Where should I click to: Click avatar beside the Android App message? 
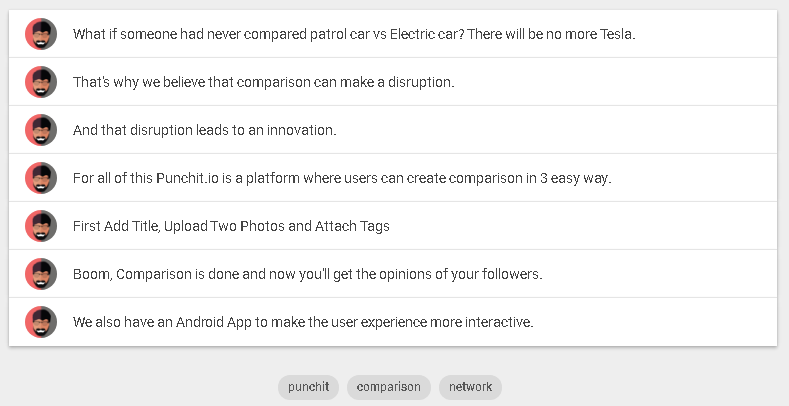pyautogui.click(x=41, y=322)
